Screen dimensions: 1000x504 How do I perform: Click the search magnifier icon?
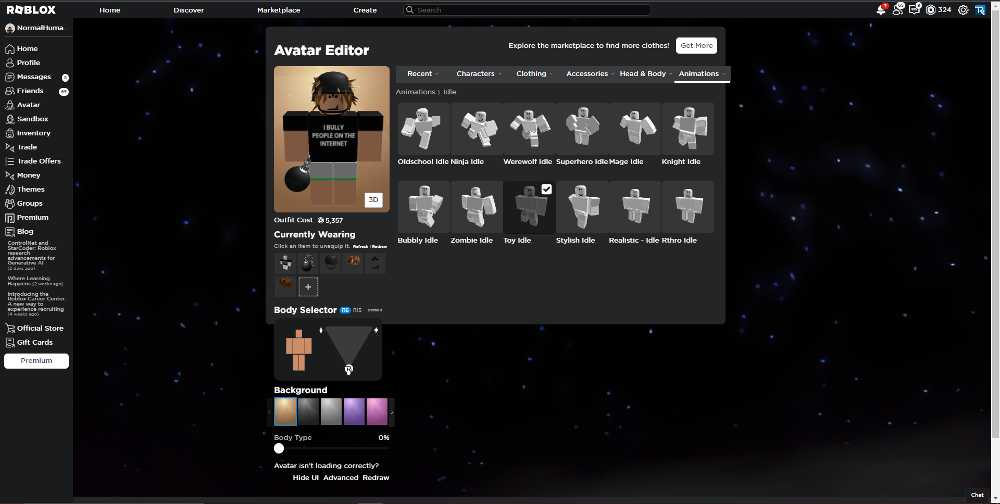[x=410, y=10]
